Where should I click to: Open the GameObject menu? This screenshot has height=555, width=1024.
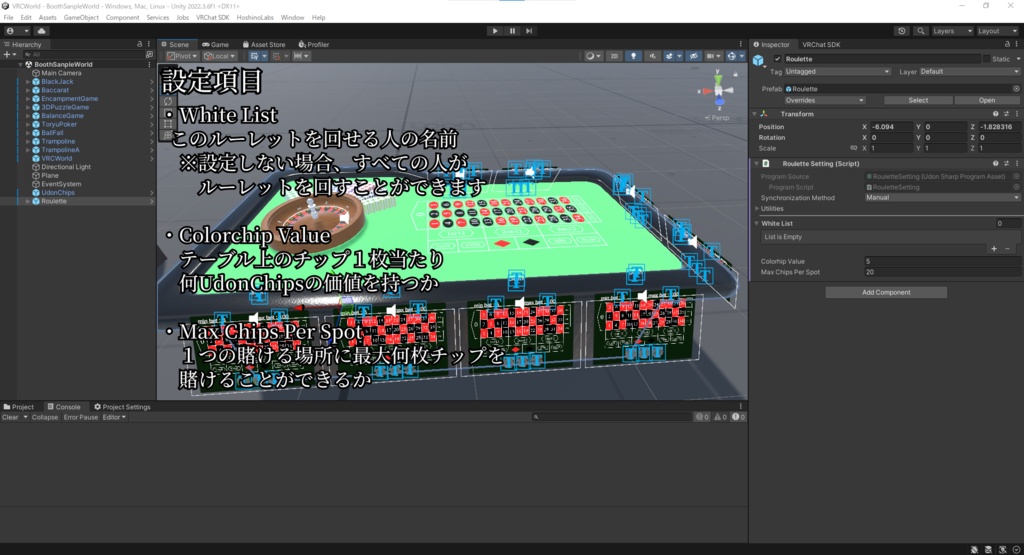pyautogui.click(x=81, y=18)
